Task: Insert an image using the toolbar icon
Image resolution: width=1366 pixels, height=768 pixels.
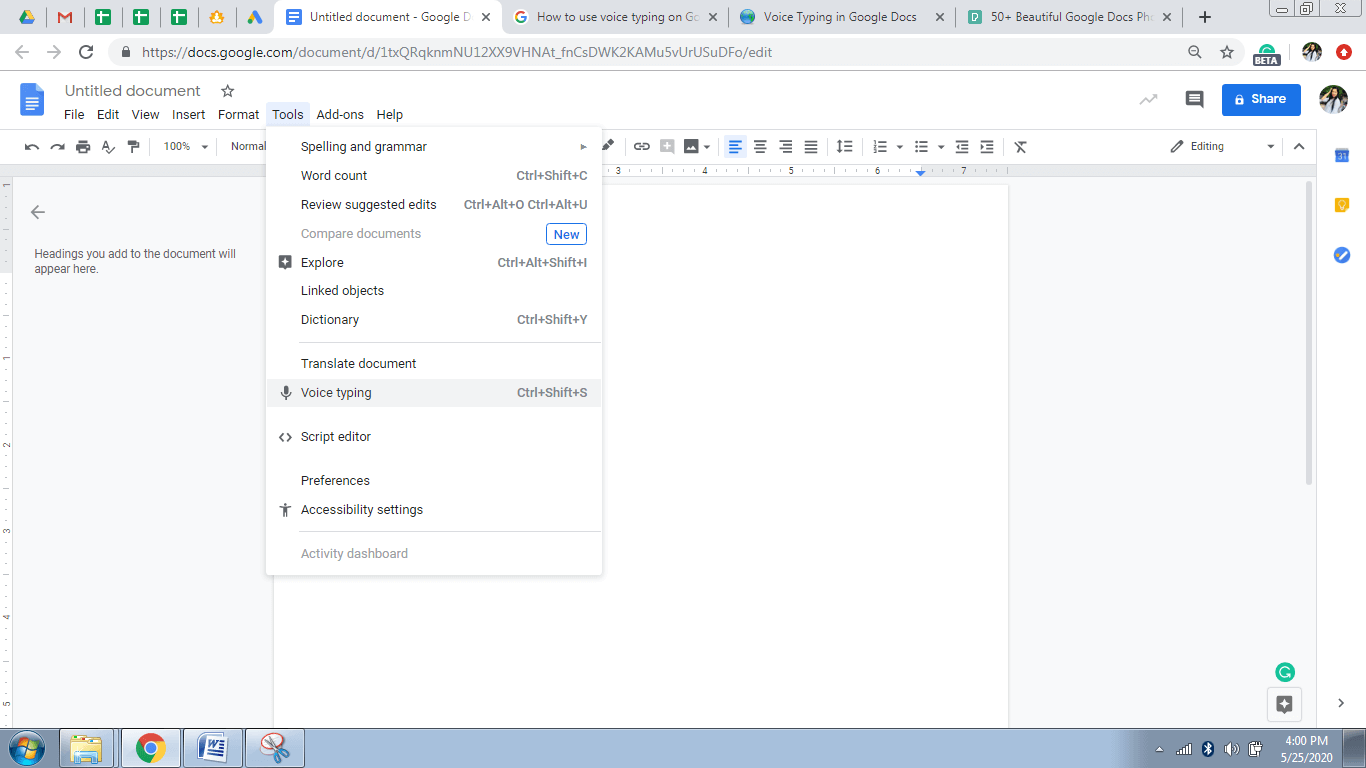Action: 692,146
